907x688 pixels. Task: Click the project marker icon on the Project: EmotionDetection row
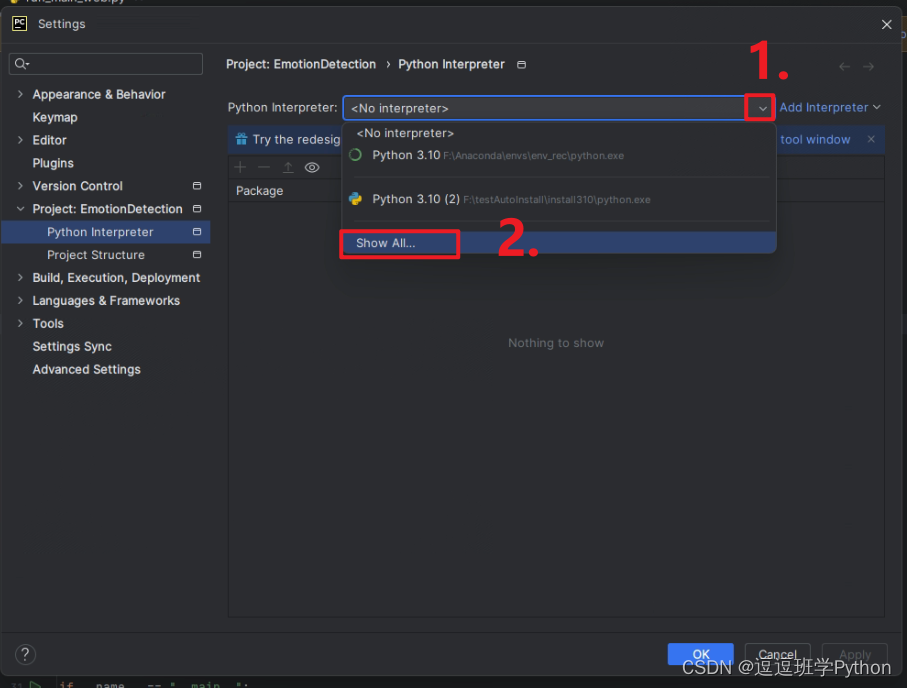[x=197, y=209]
